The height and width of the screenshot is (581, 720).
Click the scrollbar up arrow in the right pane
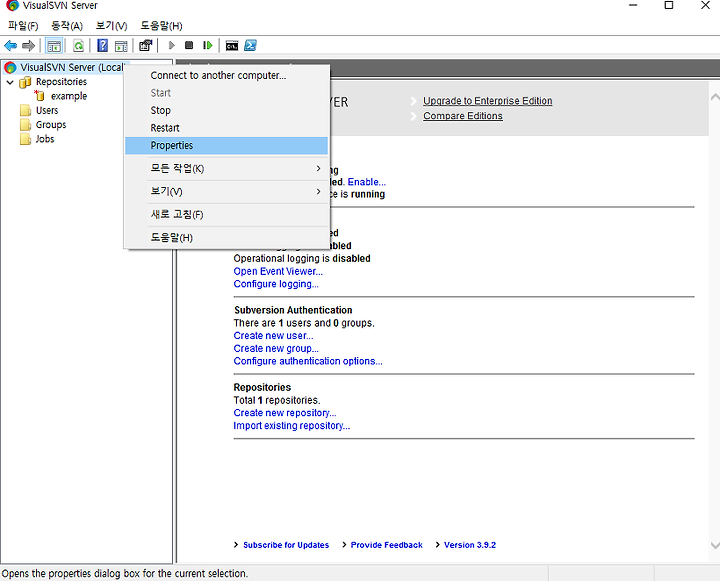715,97
